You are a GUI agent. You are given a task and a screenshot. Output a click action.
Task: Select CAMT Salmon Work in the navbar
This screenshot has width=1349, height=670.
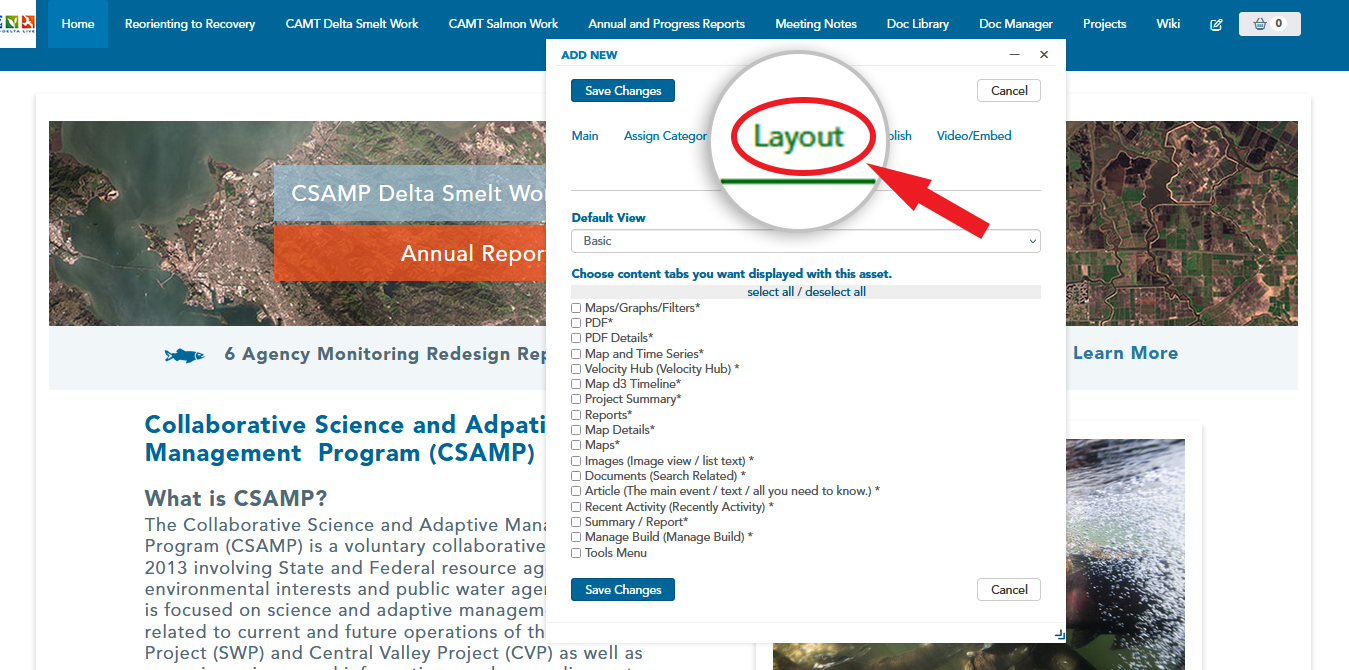tap(503, 24)
